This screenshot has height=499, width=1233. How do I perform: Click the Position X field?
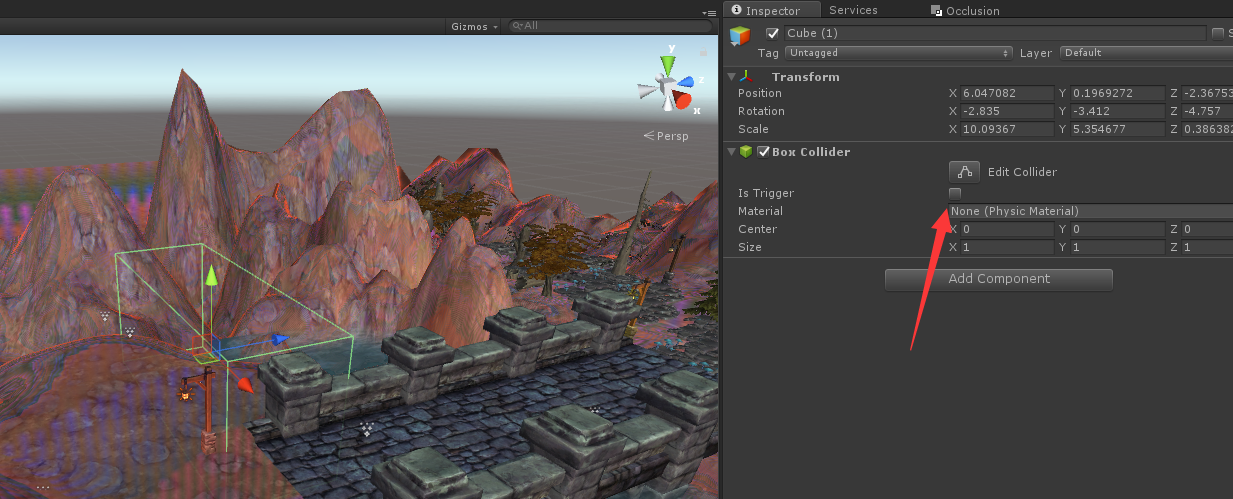[1007, 93]
